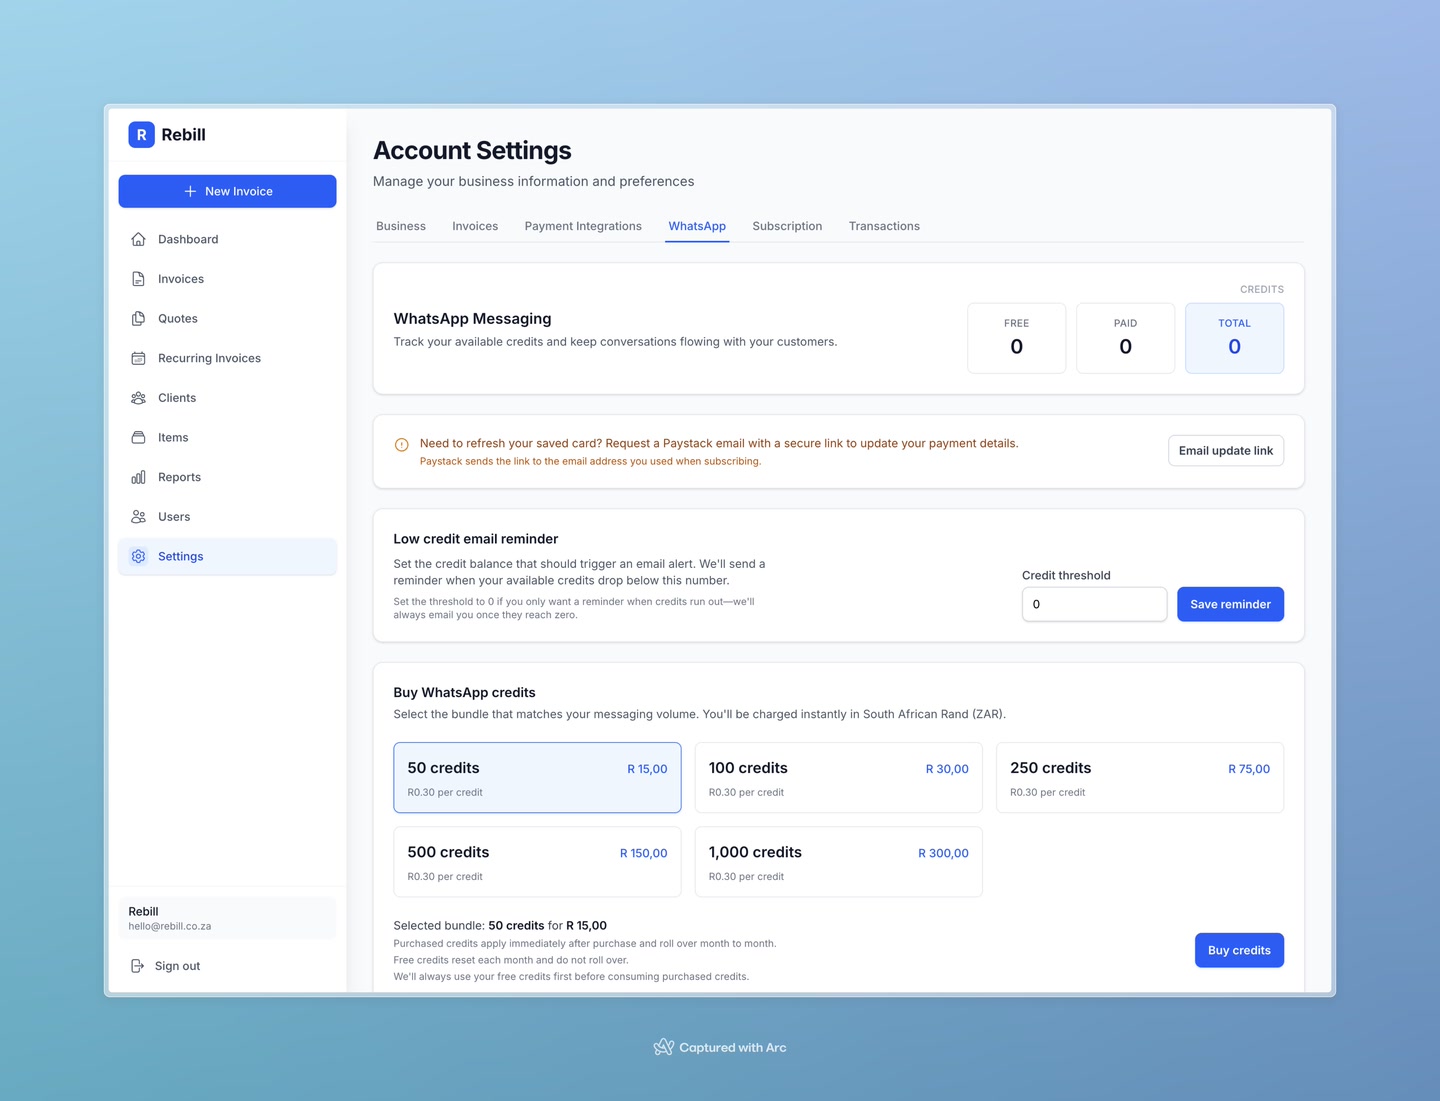1440x1101 pixels.
Task: Click the Sign out arrow icon
Action: (137, 966)
